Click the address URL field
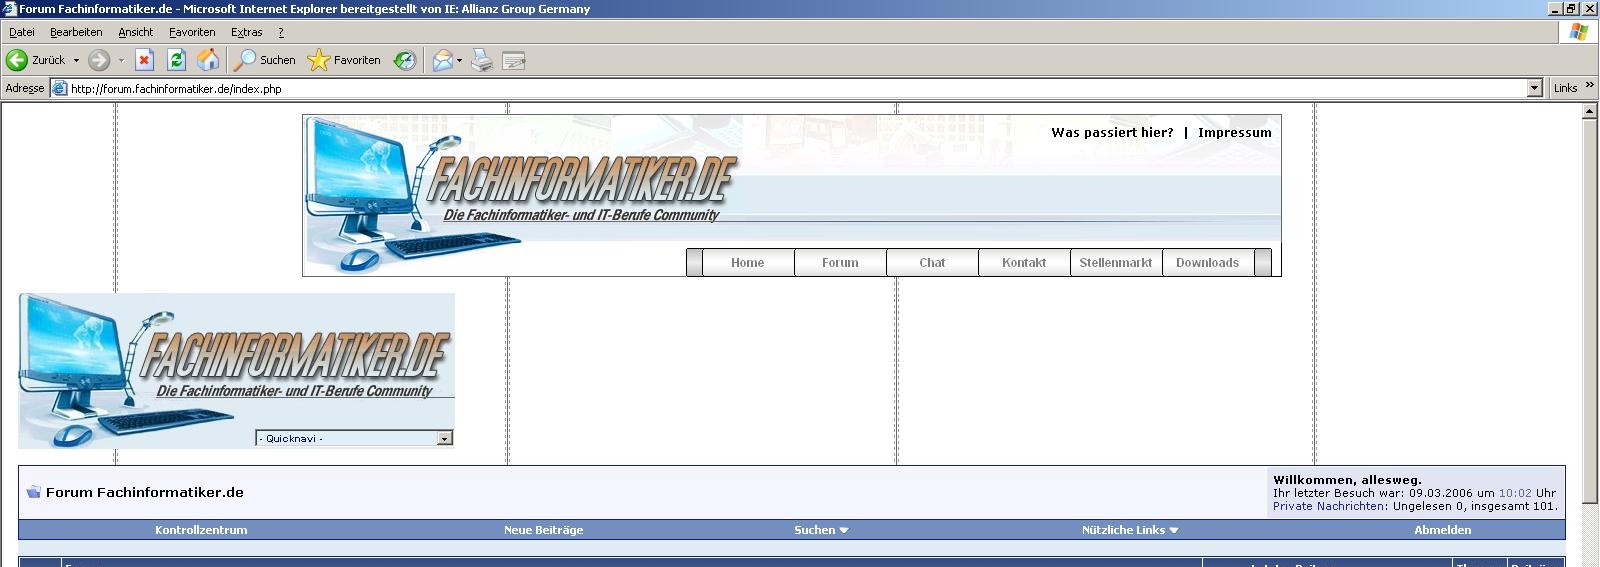 click(x=795, y=88)
